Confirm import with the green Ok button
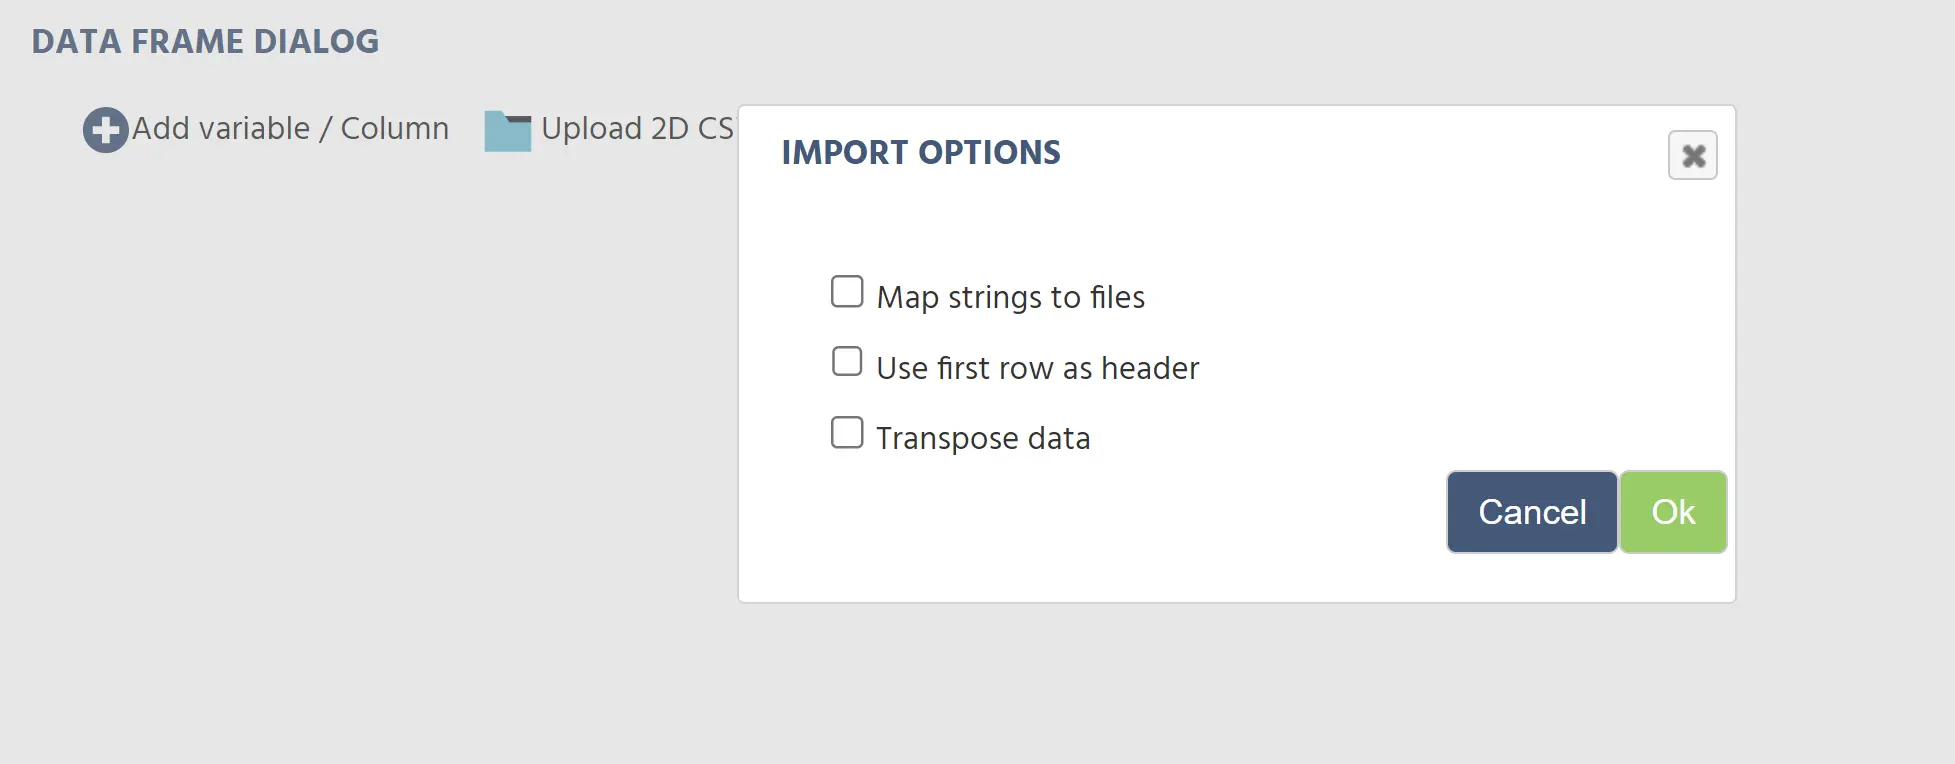 pos(1673,512)
